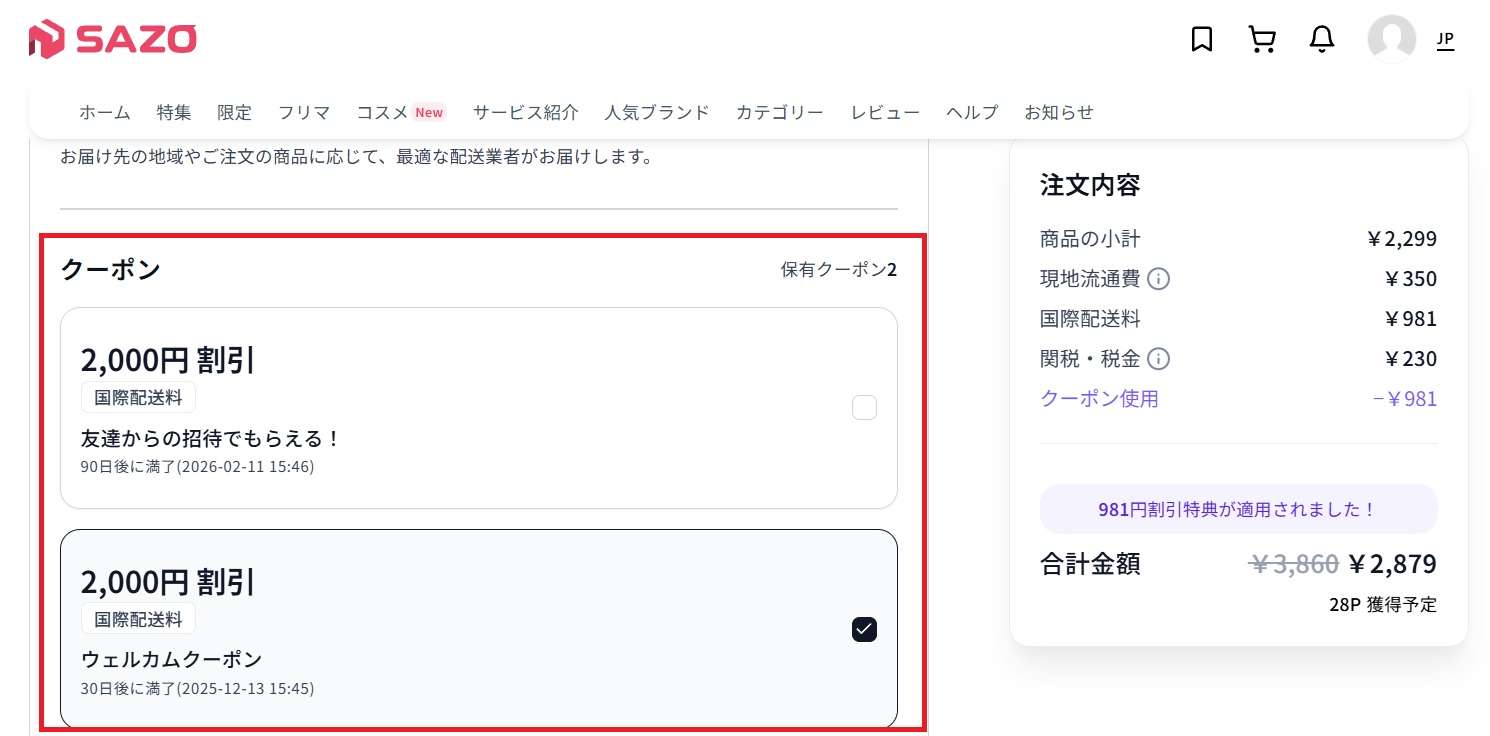Uncheck the ウェルカムクーポン checkbox
Viewport: 1490px width, 736px height.
(864, 629)
